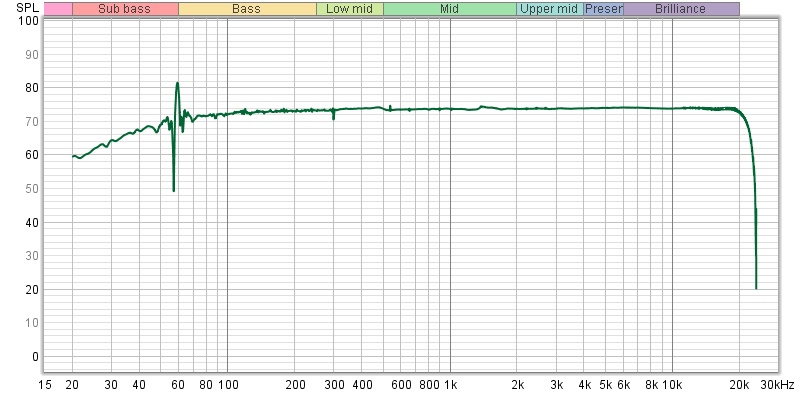The image size is (800, 397).
Task: Click the 0 value on SPL axis
Action: (35, 357)
